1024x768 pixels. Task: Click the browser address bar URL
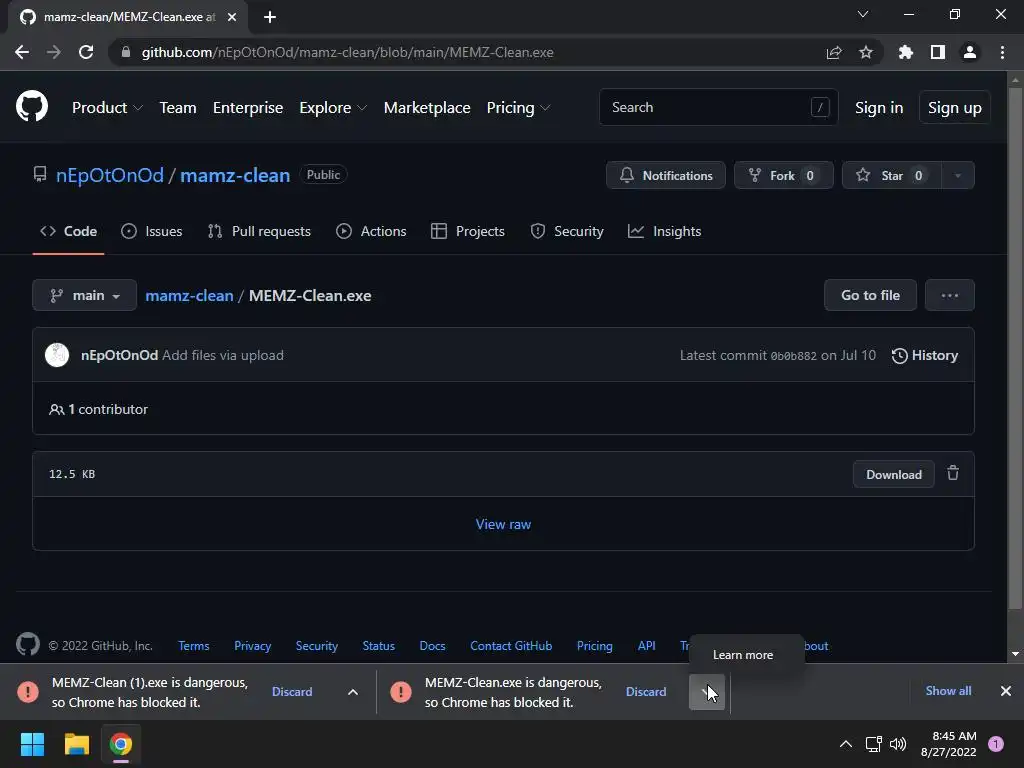click(347, 52)
